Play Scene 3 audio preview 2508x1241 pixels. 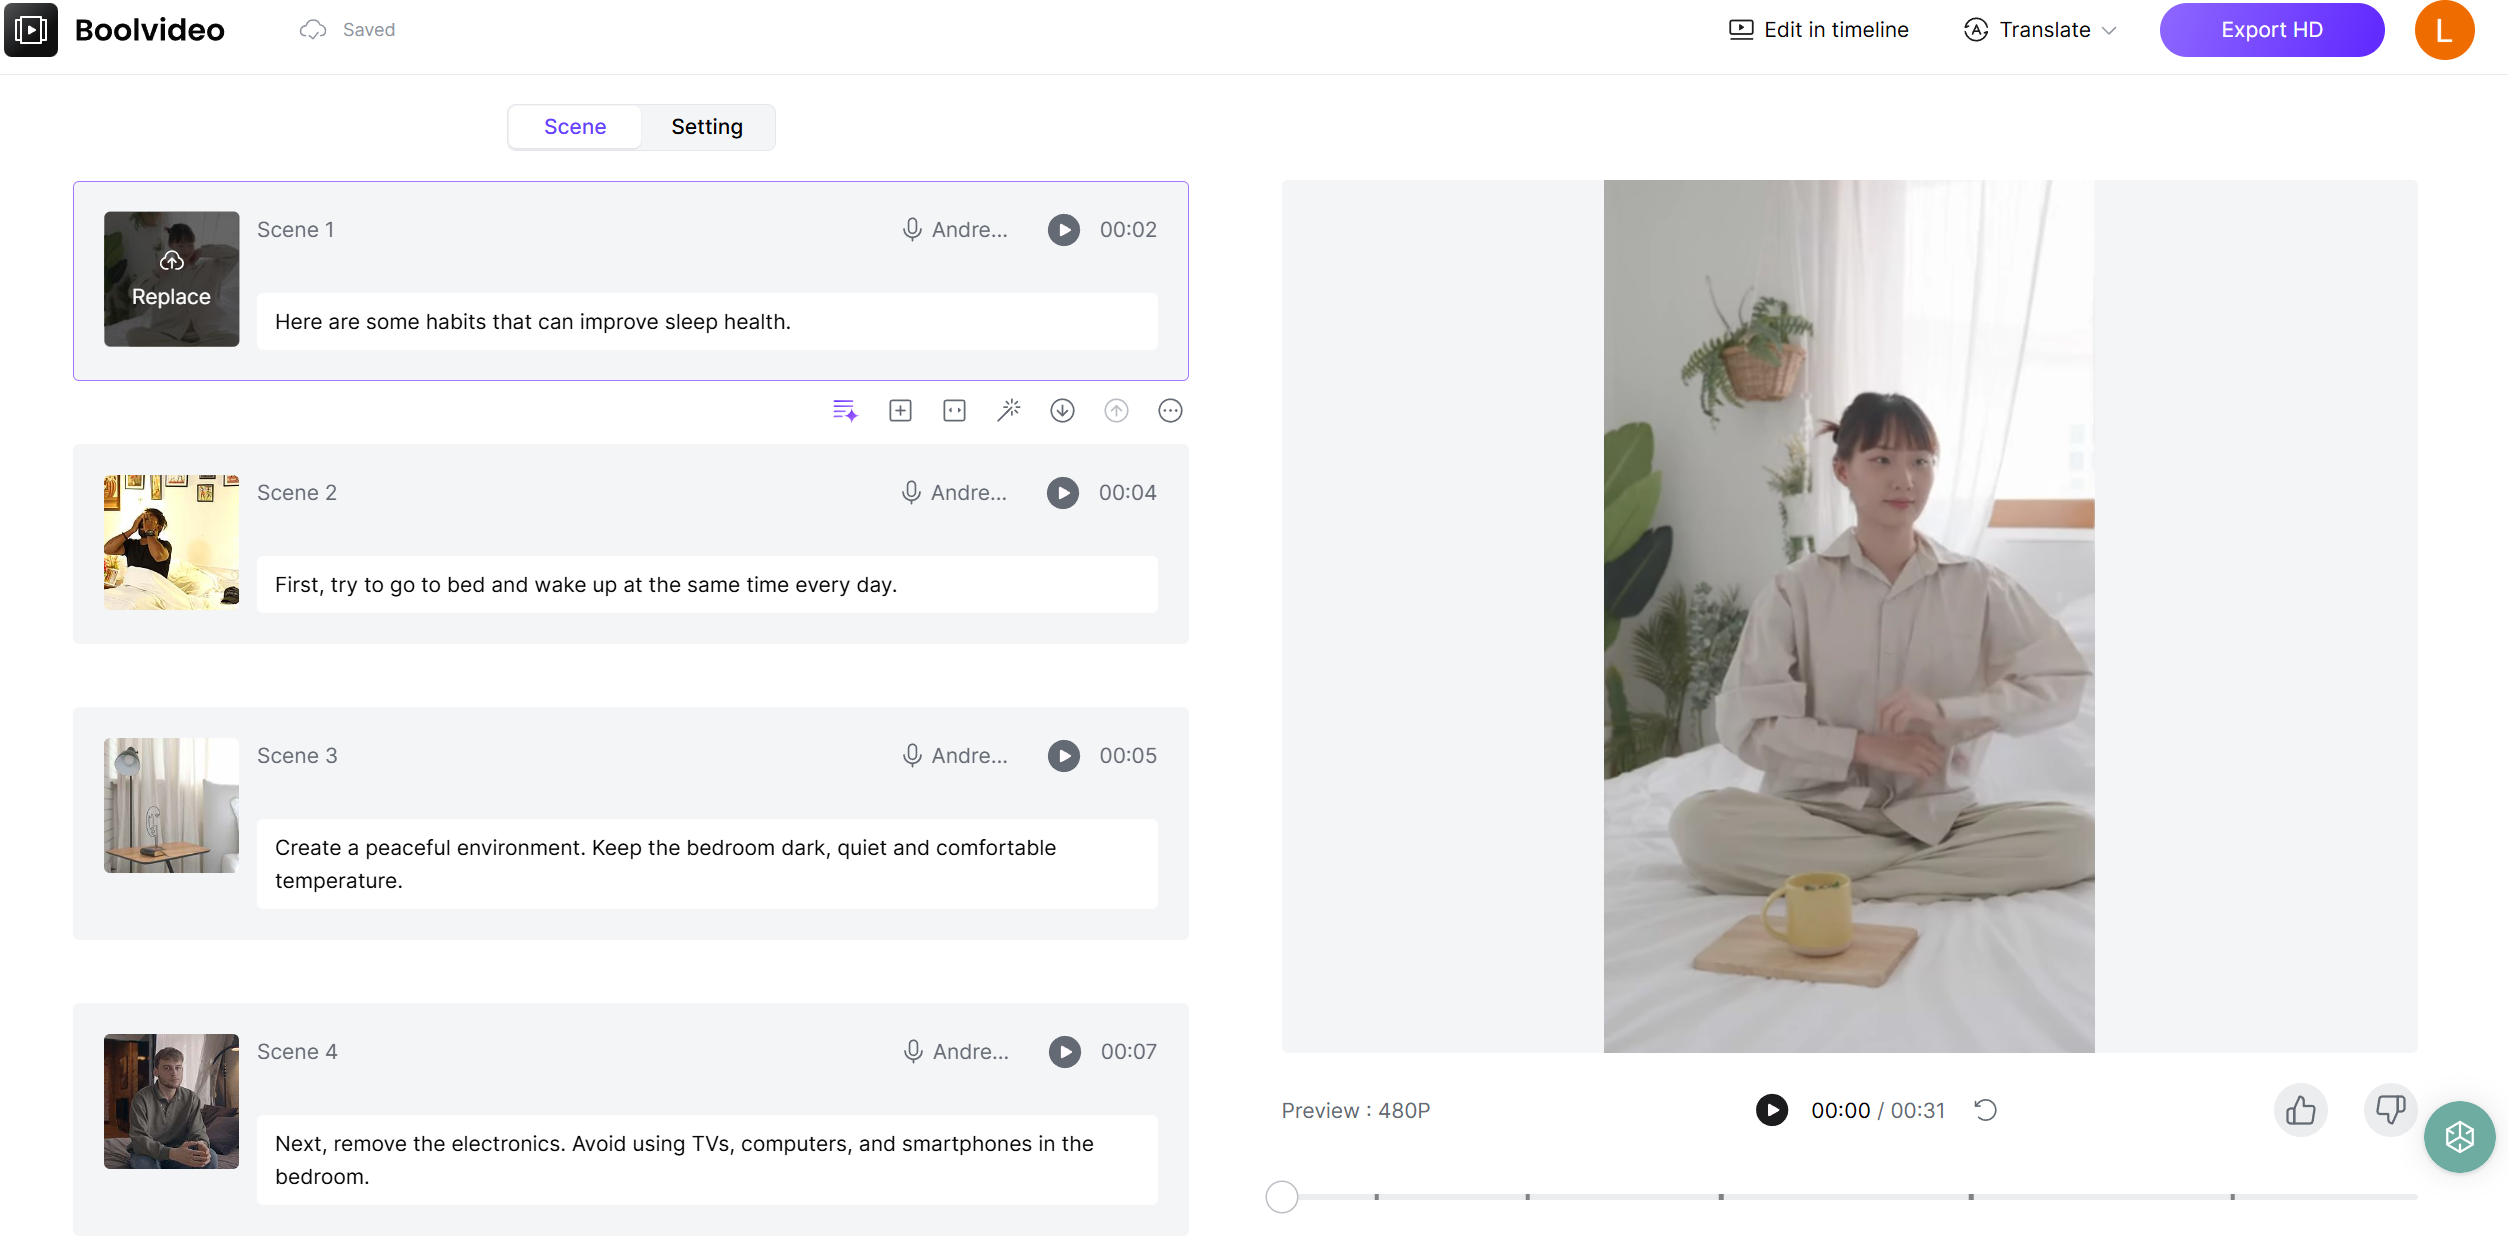[1063, 756]
